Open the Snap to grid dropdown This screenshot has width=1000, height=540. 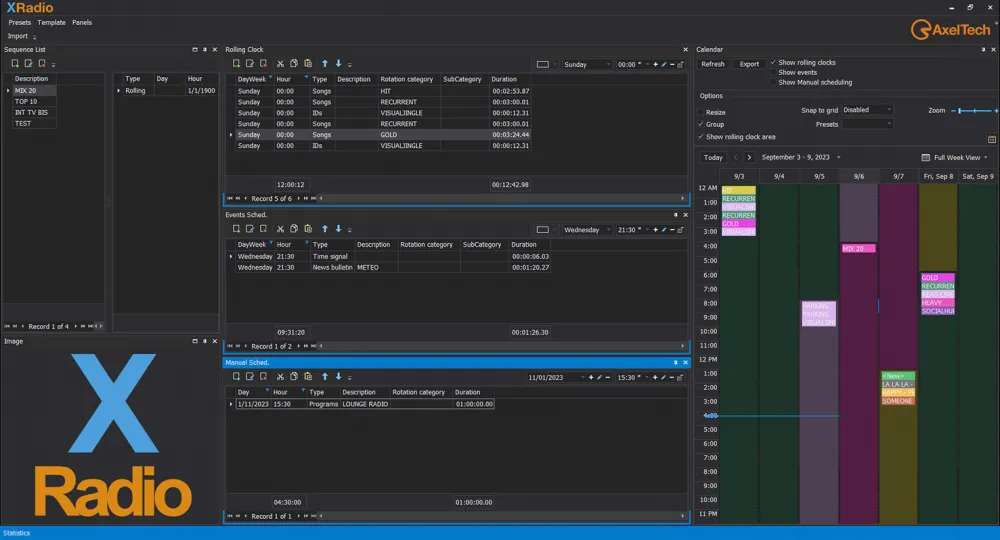pos(868,110)
